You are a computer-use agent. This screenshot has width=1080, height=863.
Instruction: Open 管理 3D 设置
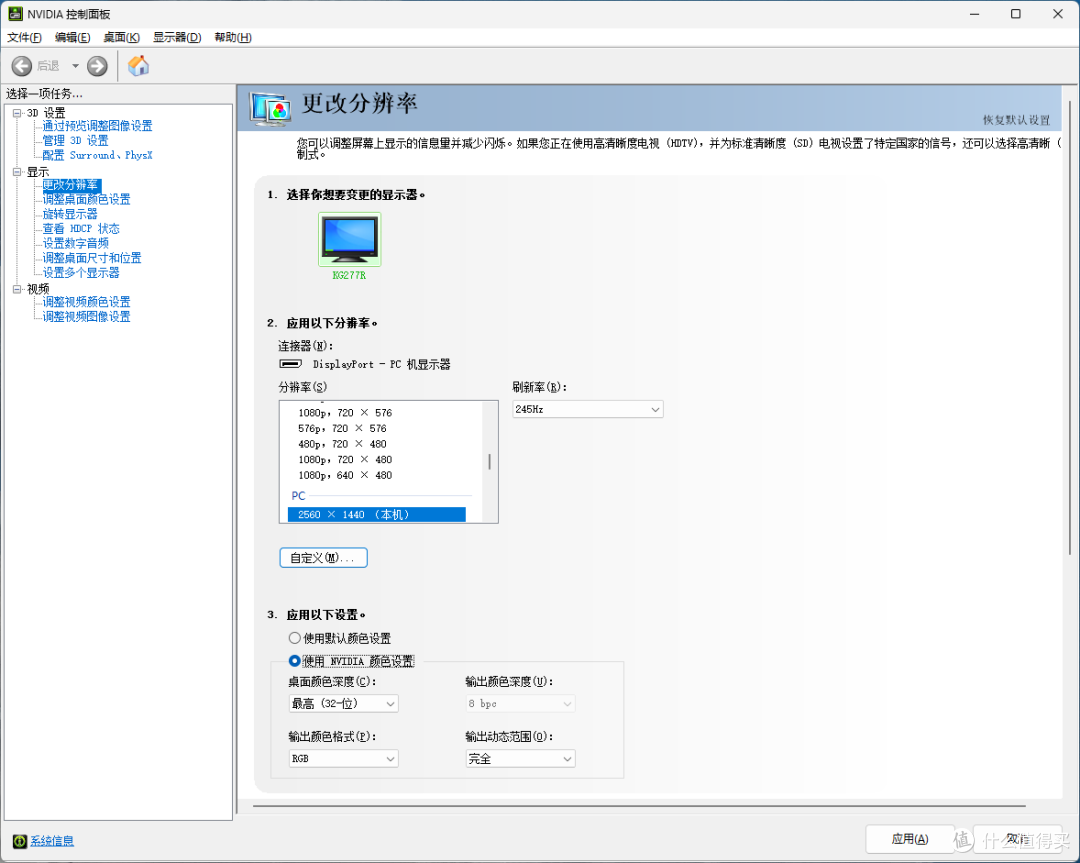[75, 141]
